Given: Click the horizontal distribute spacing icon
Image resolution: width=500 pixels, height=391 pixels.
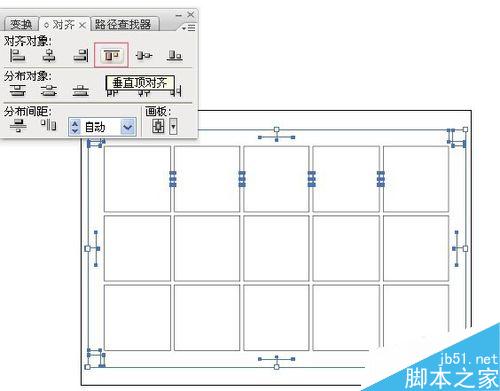Looking at the screenshot, I should pos(49,125).
